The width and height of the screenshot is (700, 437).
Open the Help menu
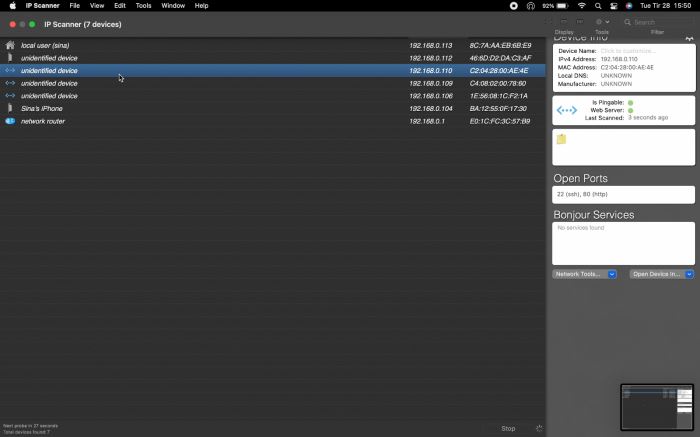201,6
